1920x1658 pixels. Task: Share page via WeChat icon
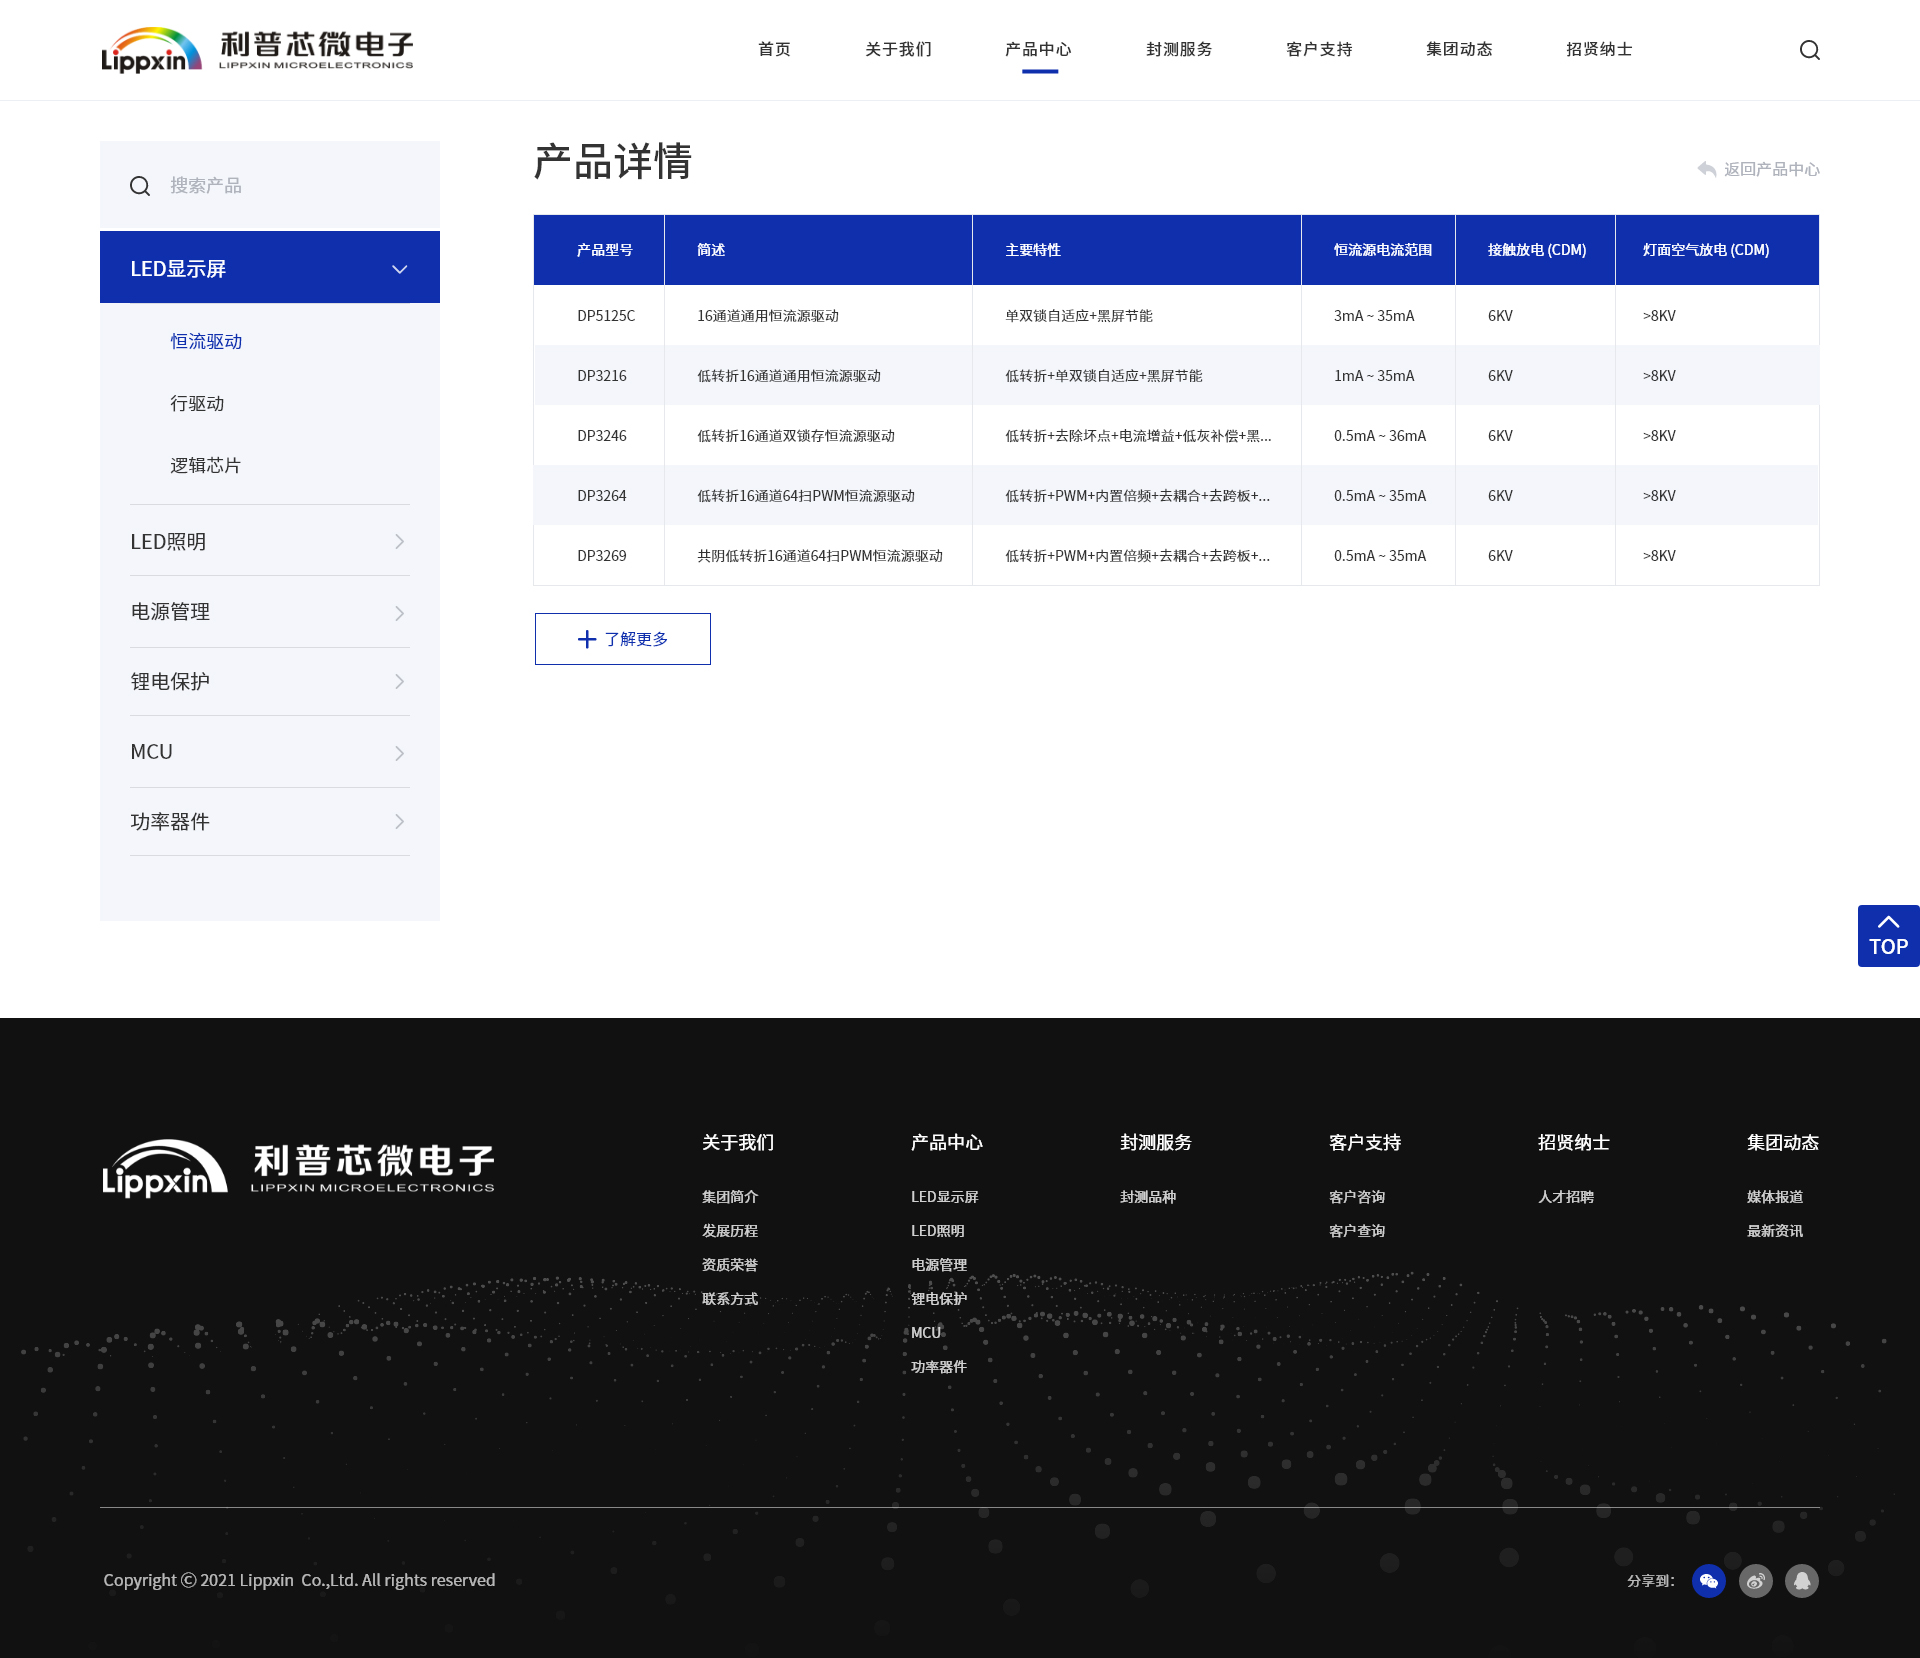pyautogui.click(x=1708, y=1581)
